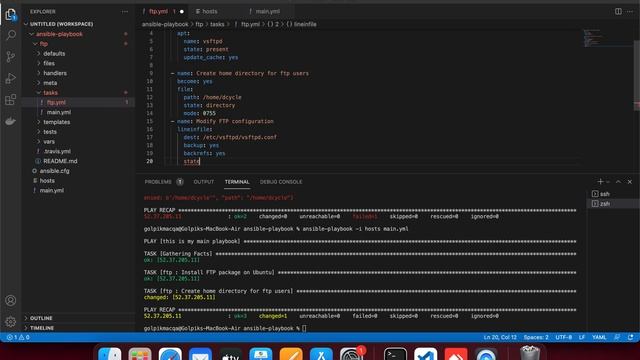Click Spaces: 2 indentation setting

coord(536,337)
